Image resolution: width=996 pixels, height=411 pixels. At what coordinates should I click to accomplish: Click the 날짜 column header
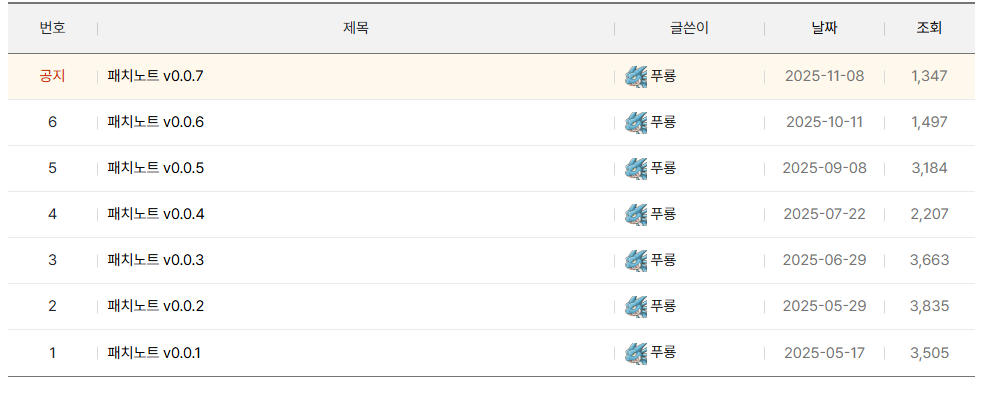[824, 28]
